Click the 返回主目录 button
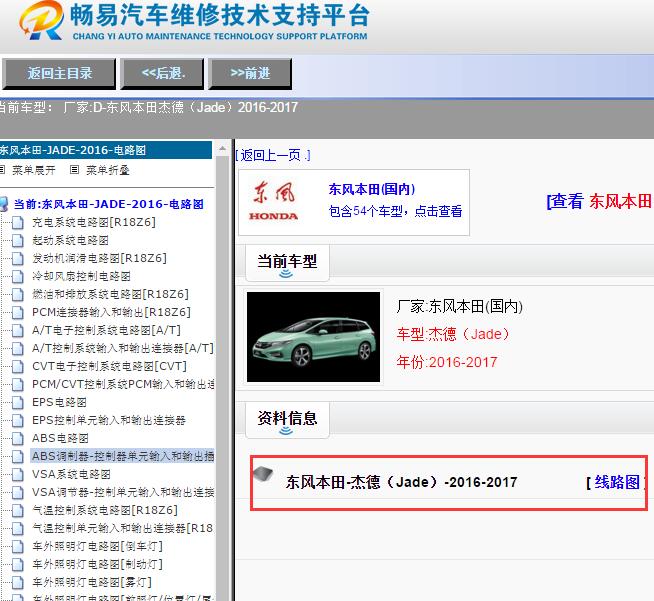 point(59,74)
